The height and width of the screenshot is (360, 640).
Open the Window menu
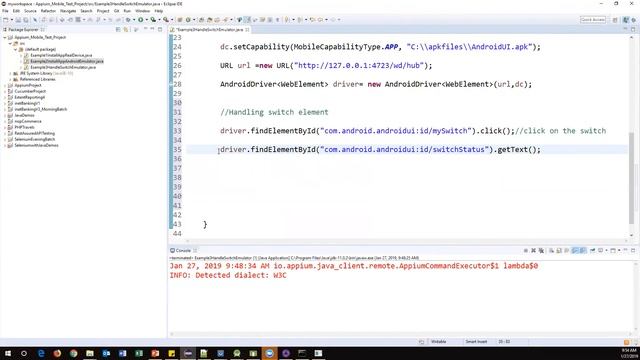tap(142, 11)
